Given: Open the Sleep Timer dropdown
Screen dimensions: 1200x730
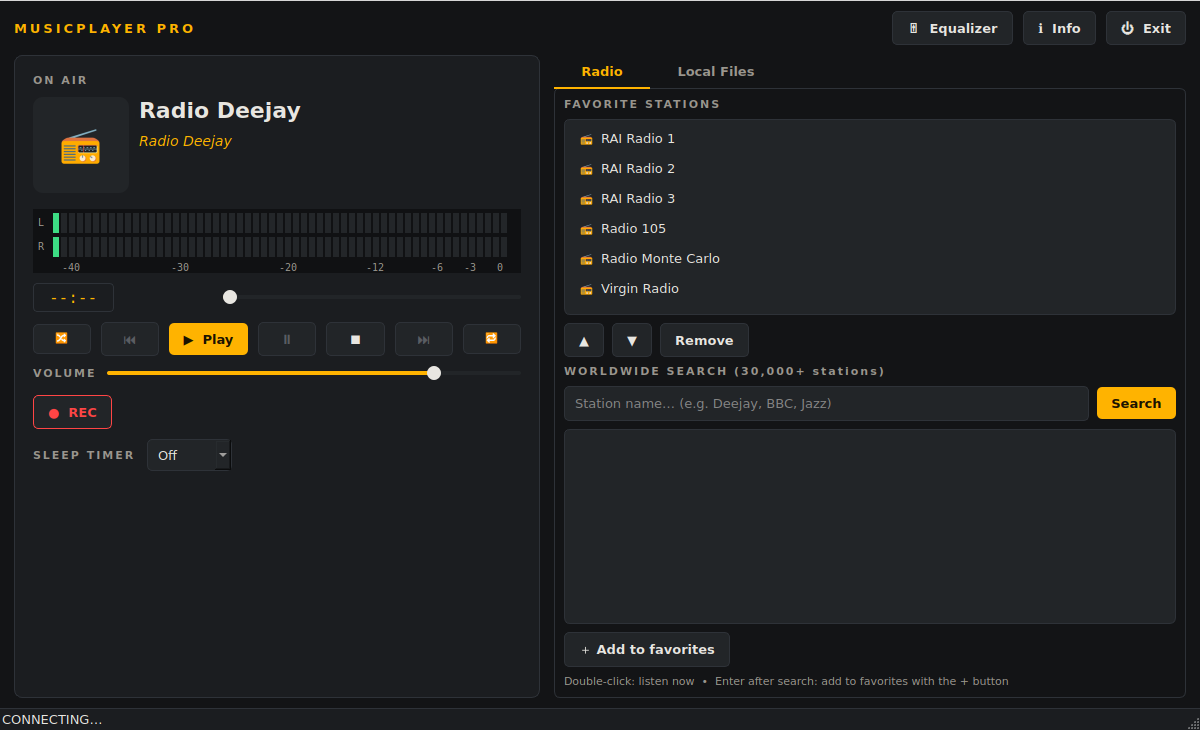Looking at the screenshot, I should [x=189, y=455].
